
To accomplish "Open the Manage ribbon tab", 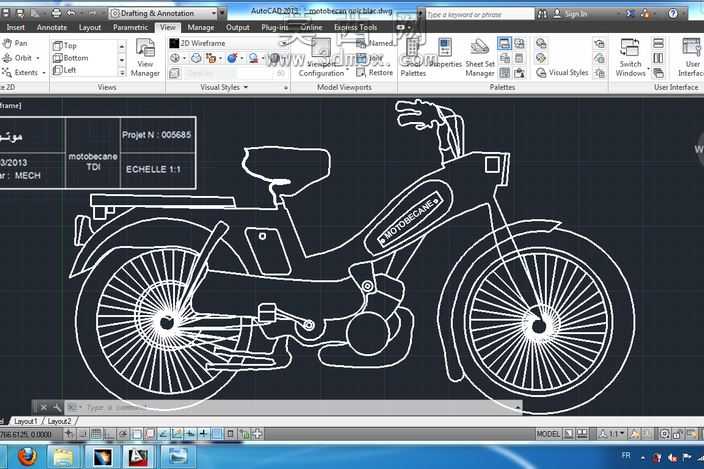I will click(201, 27).
